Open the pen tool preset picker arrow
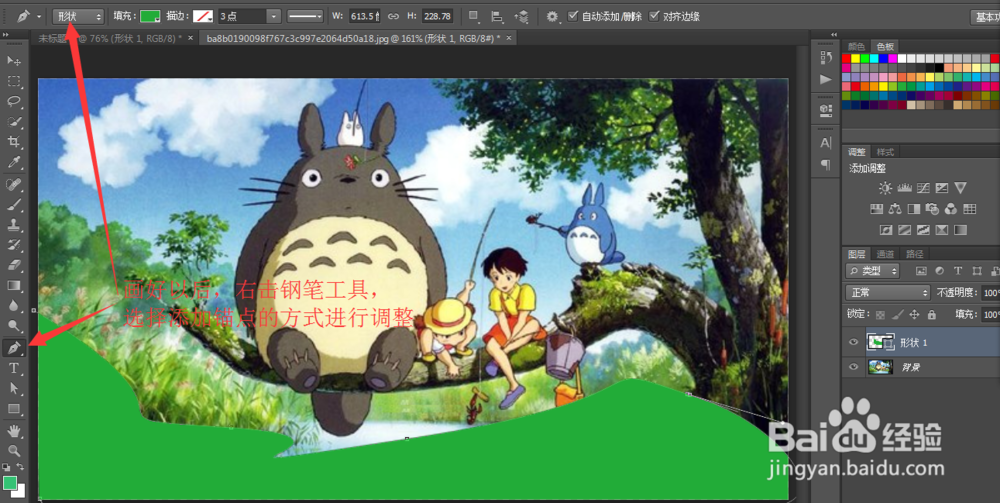This screenshot has height=503, width=1000. [x=40, y=16]
